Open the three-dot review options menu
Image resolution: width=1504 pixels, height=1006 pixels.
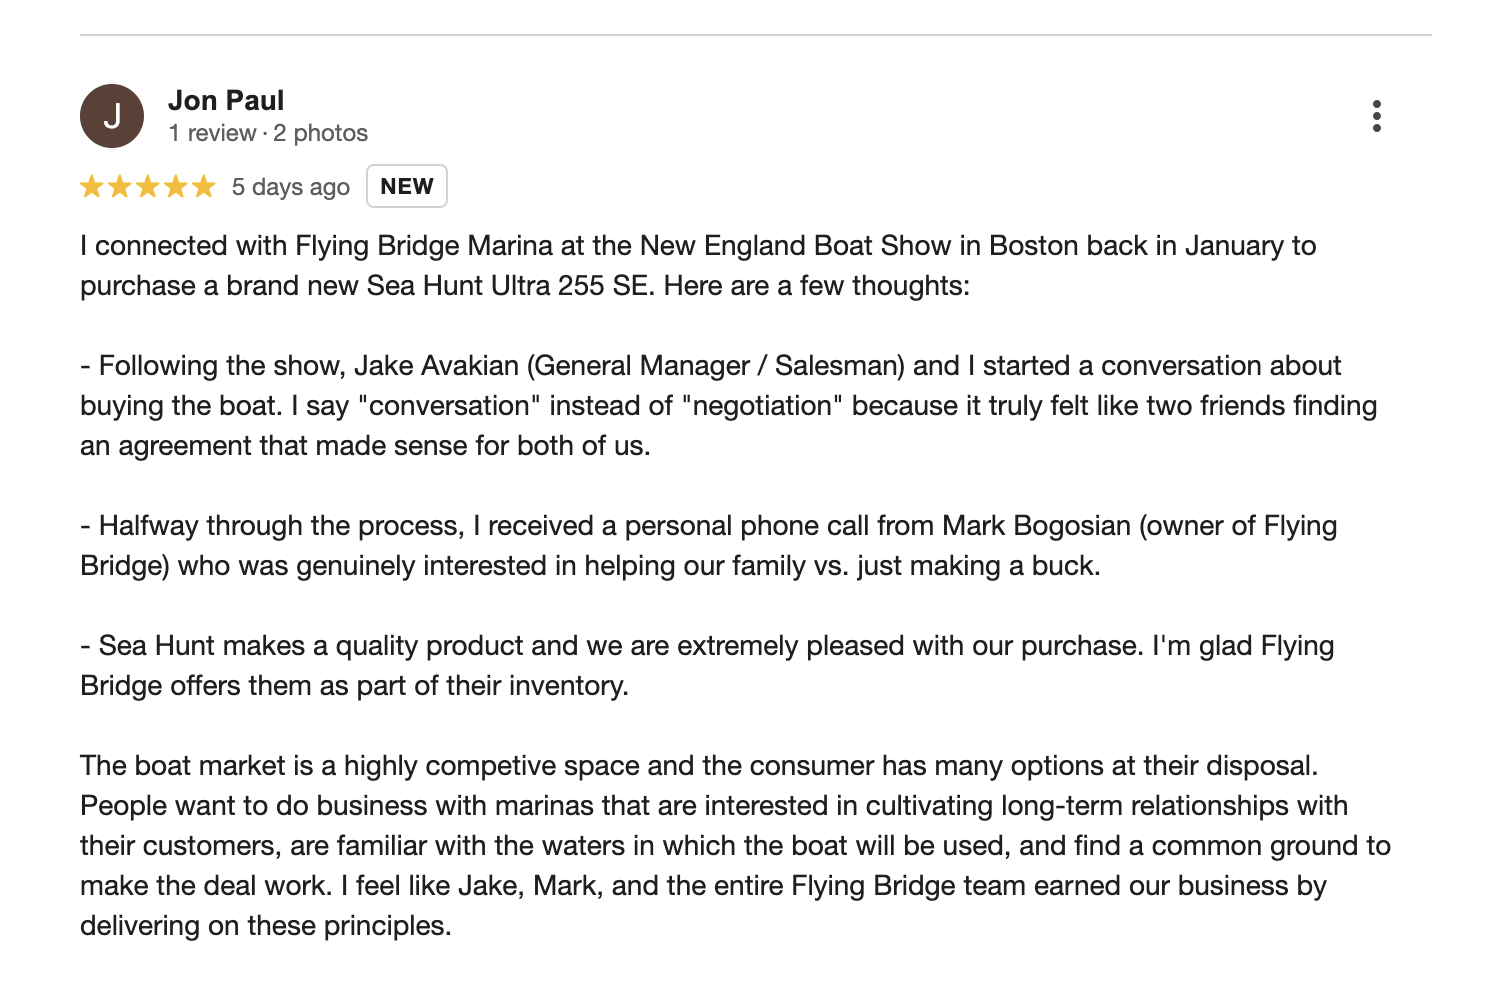click(1377, 116)
